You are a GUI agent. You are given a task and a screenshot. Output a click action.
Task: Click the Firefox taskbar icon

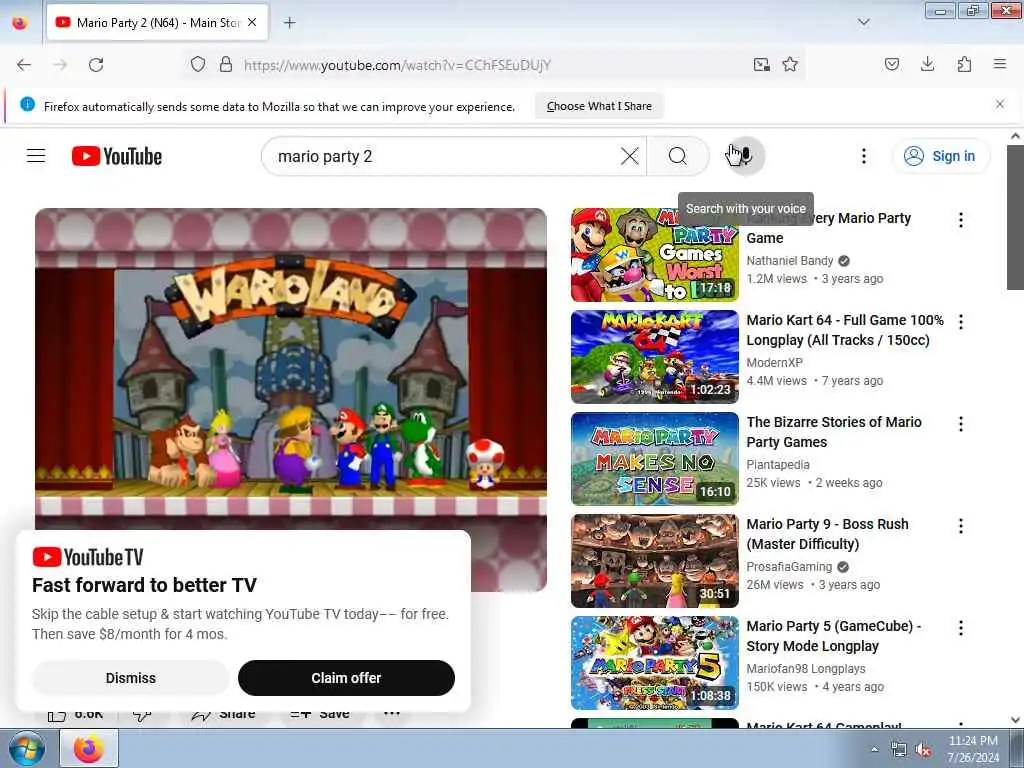pyautogui.click(x=89, y=748)
